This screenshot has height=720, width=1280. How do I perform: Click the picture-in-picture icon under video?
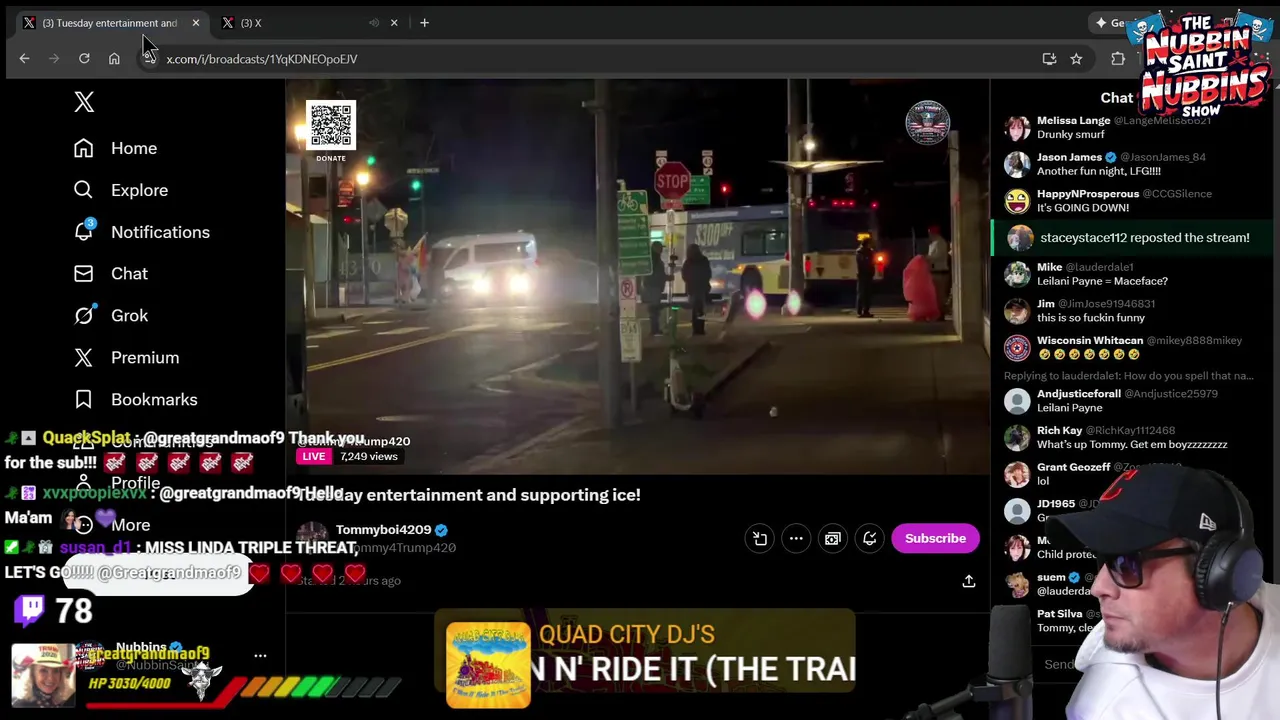pyautogui.click(x=832, y=538)
